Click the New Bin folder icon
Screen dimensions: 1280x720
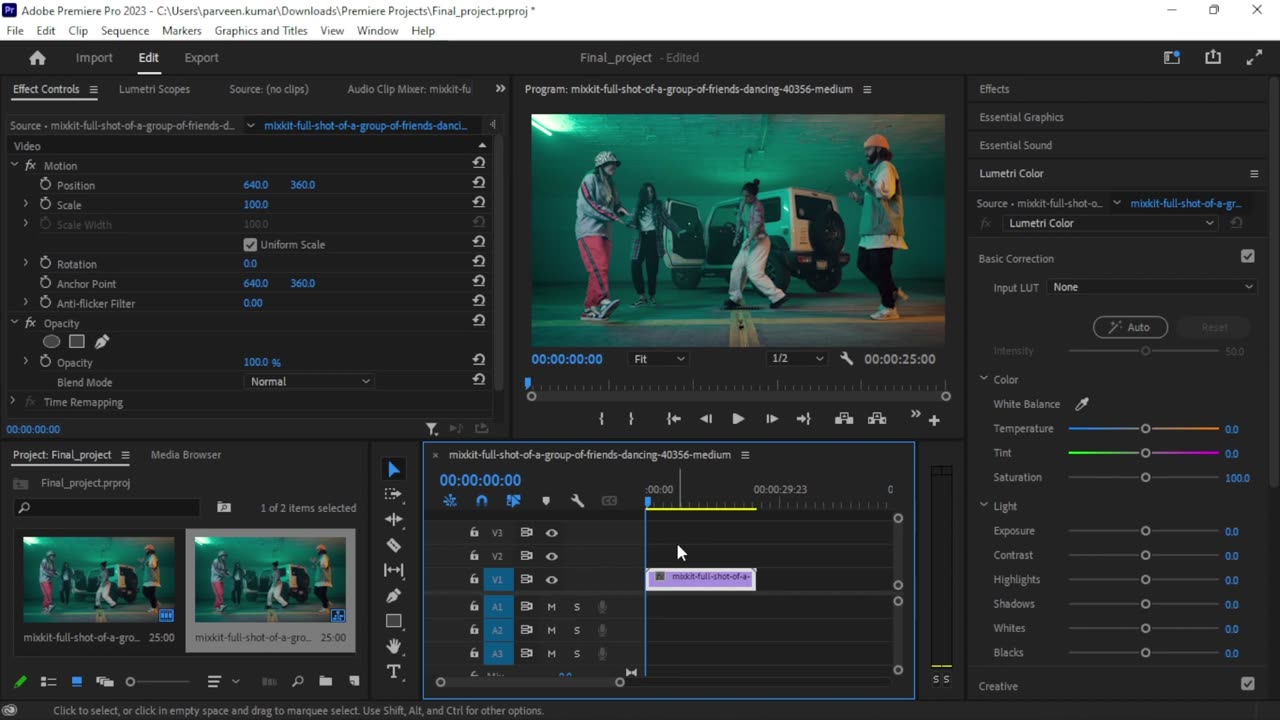[325, 682]
